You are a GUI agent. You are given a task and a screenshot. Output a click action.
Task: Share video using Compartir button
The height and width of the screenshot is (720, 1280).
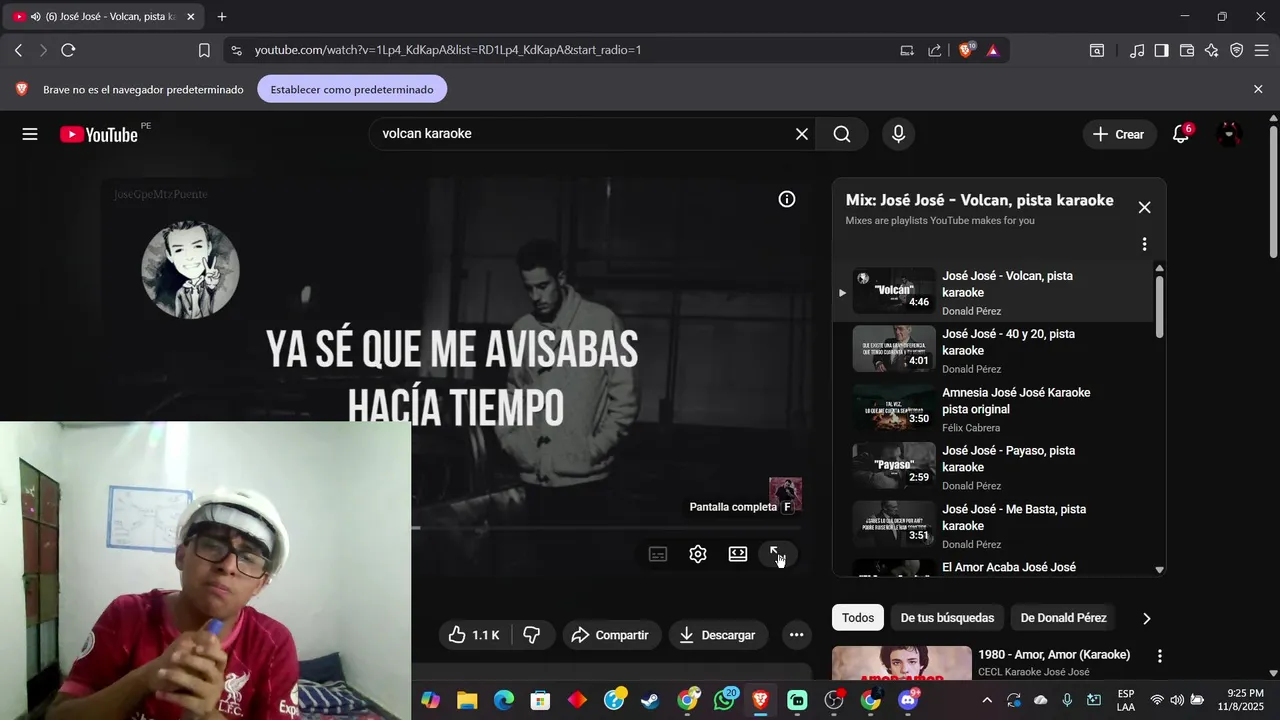610,635
